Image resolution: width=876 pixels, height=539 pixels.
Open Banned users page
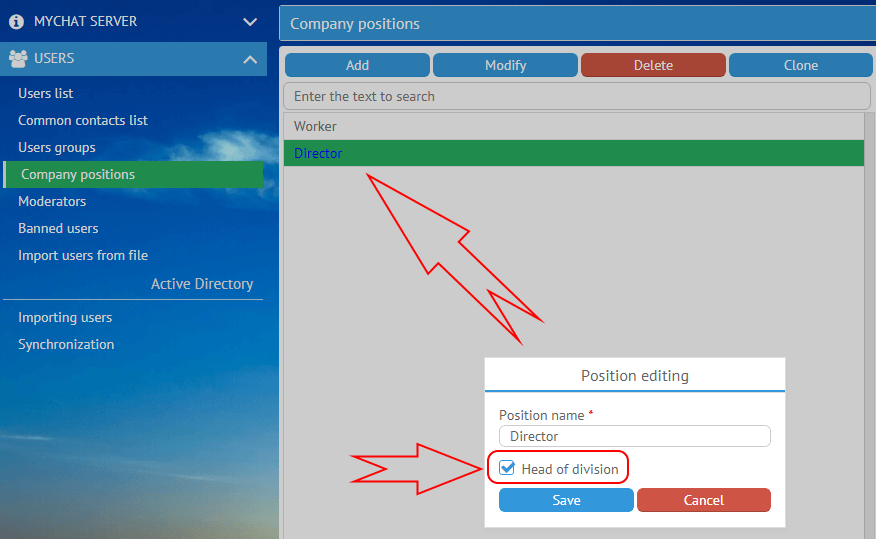pyautogui.click(x=58, y=228)
